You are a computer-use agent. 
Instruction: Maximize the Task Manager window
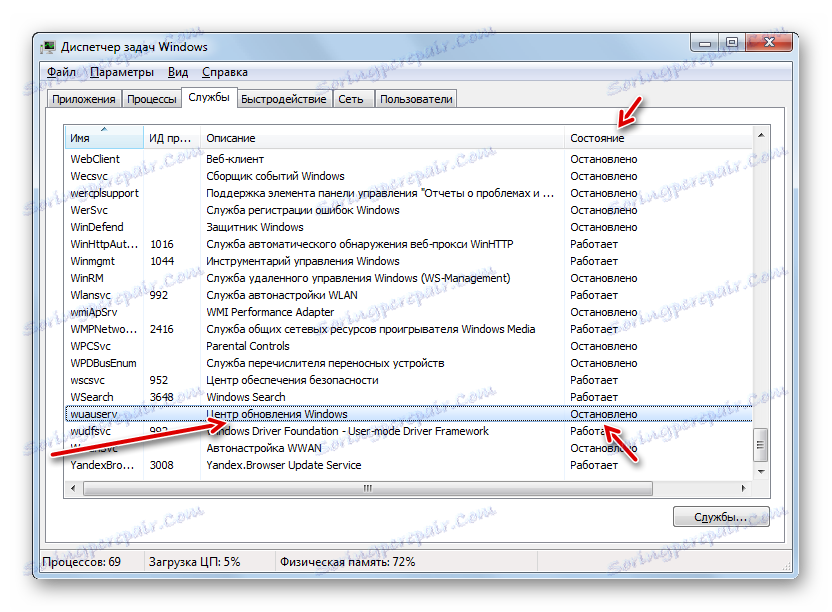[x=732, y=42]
